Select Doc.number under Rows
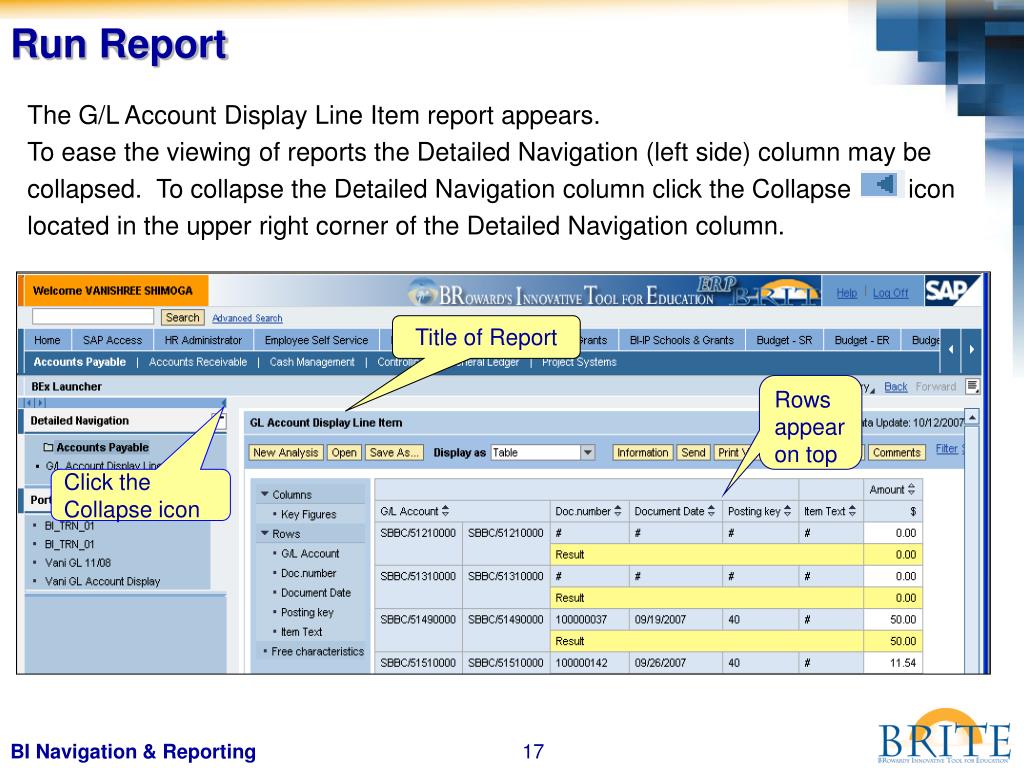1024x768 pixels. [x=308, y=573]
